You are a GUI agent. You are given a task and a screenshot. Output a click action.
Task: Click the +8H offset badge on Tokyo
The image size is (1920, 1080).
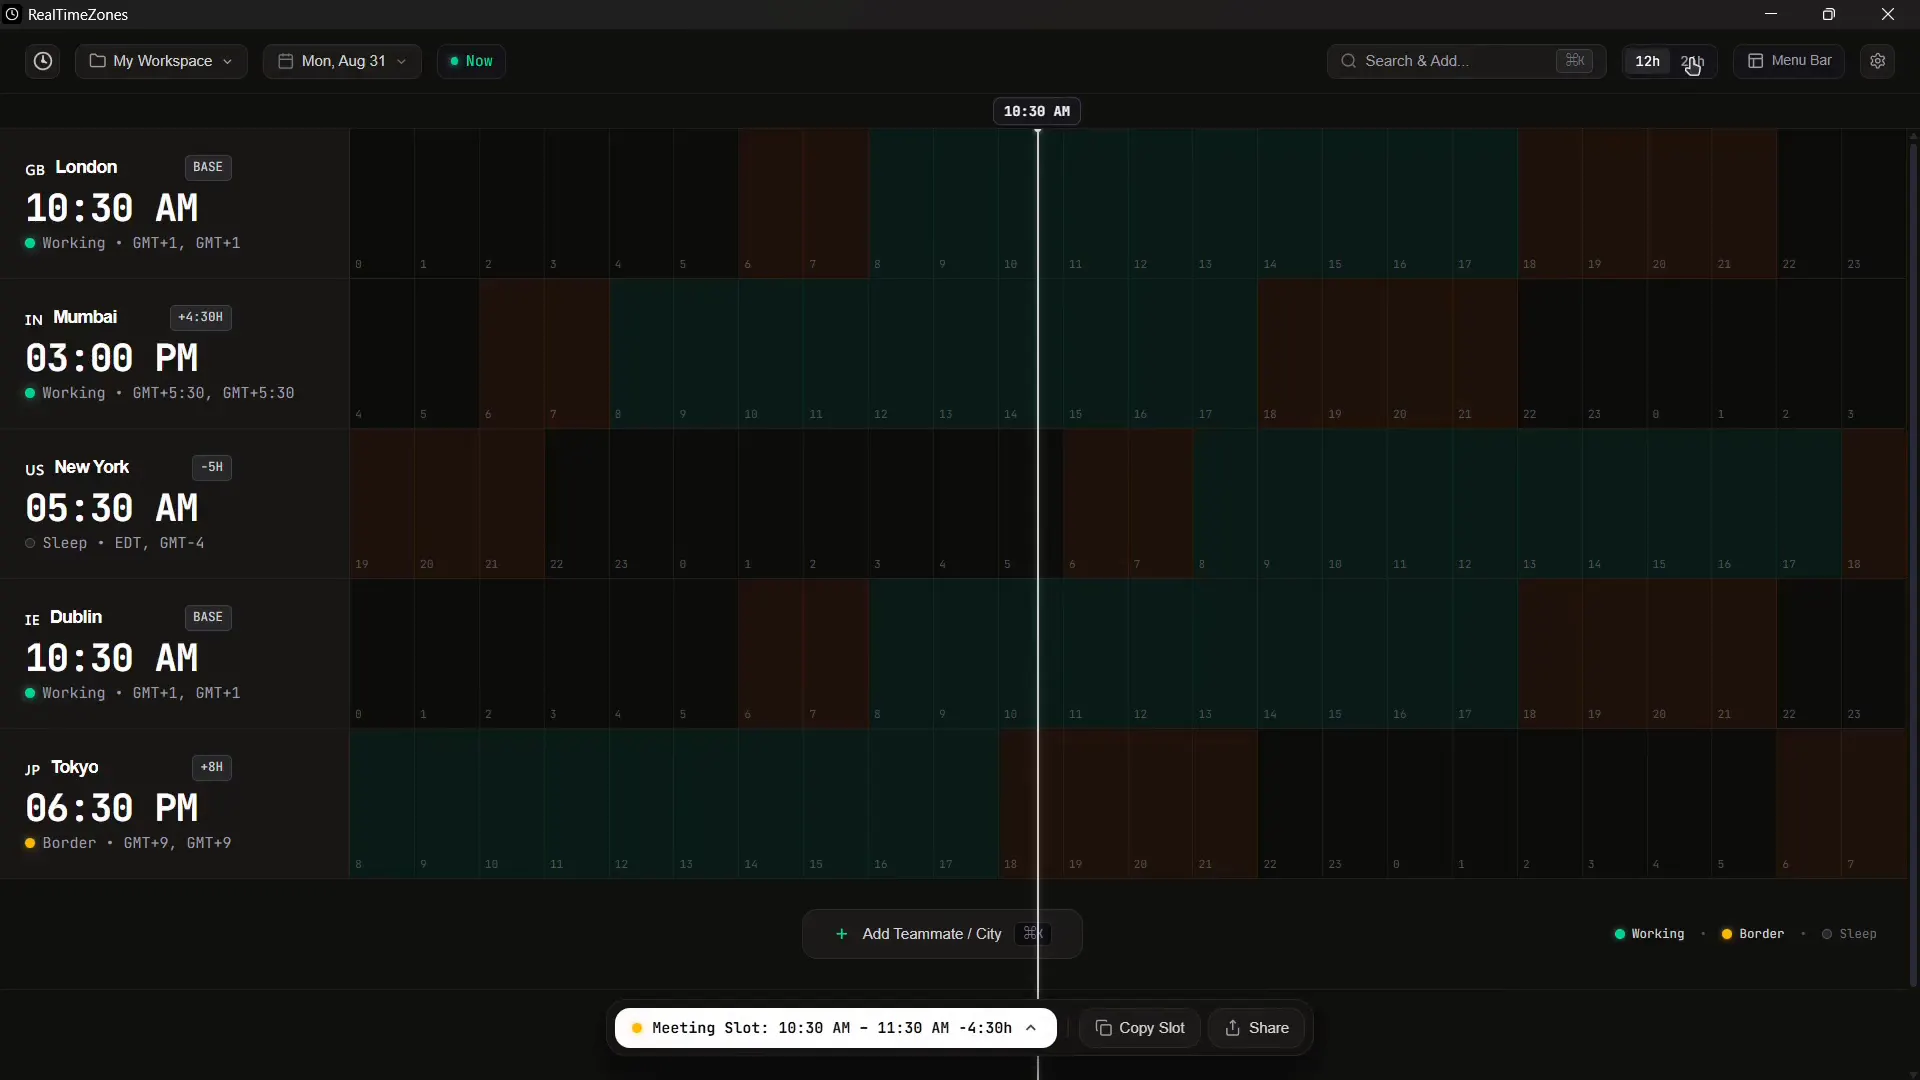click(212, 767)
